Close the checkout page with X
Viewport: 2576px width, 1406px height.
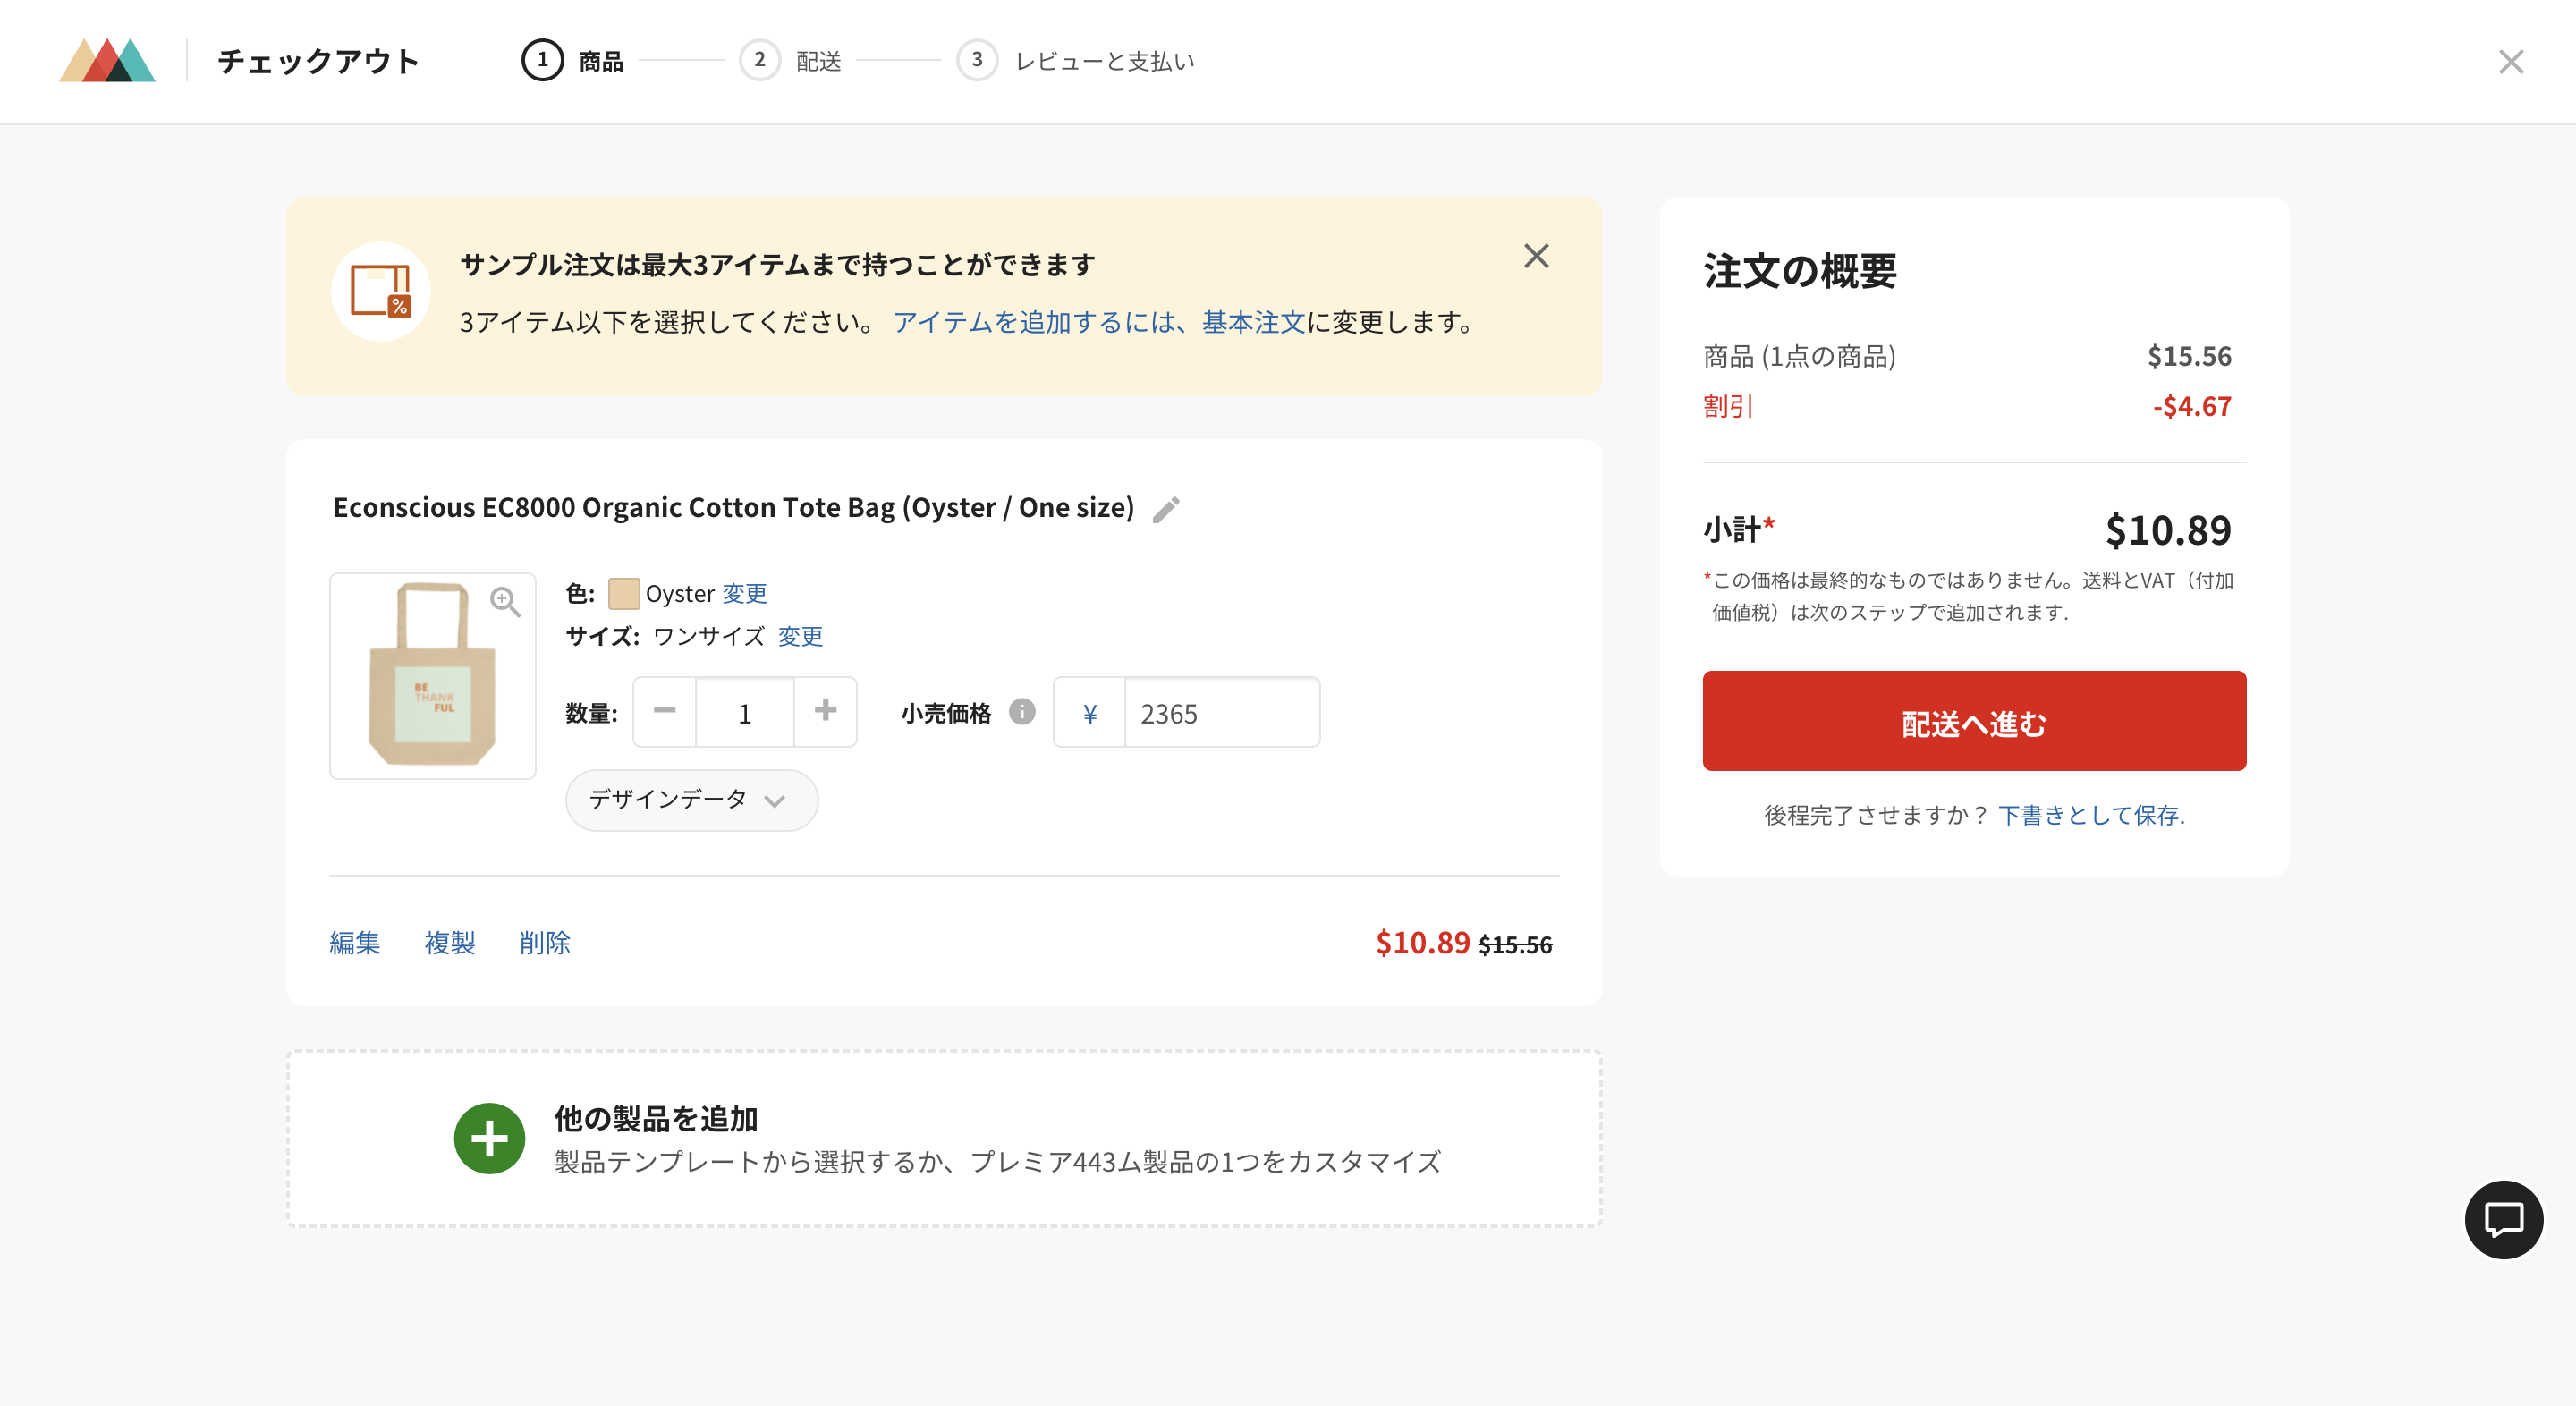coord(2510,62)
